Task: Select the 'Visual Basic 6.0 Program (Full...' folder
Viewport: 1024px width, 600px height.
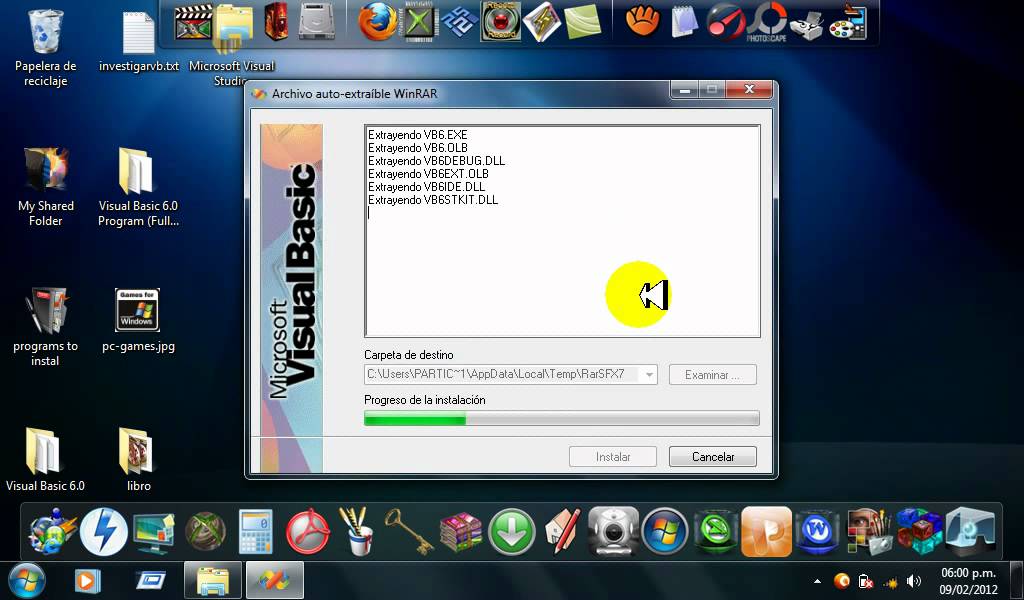Action: point(138,187)
